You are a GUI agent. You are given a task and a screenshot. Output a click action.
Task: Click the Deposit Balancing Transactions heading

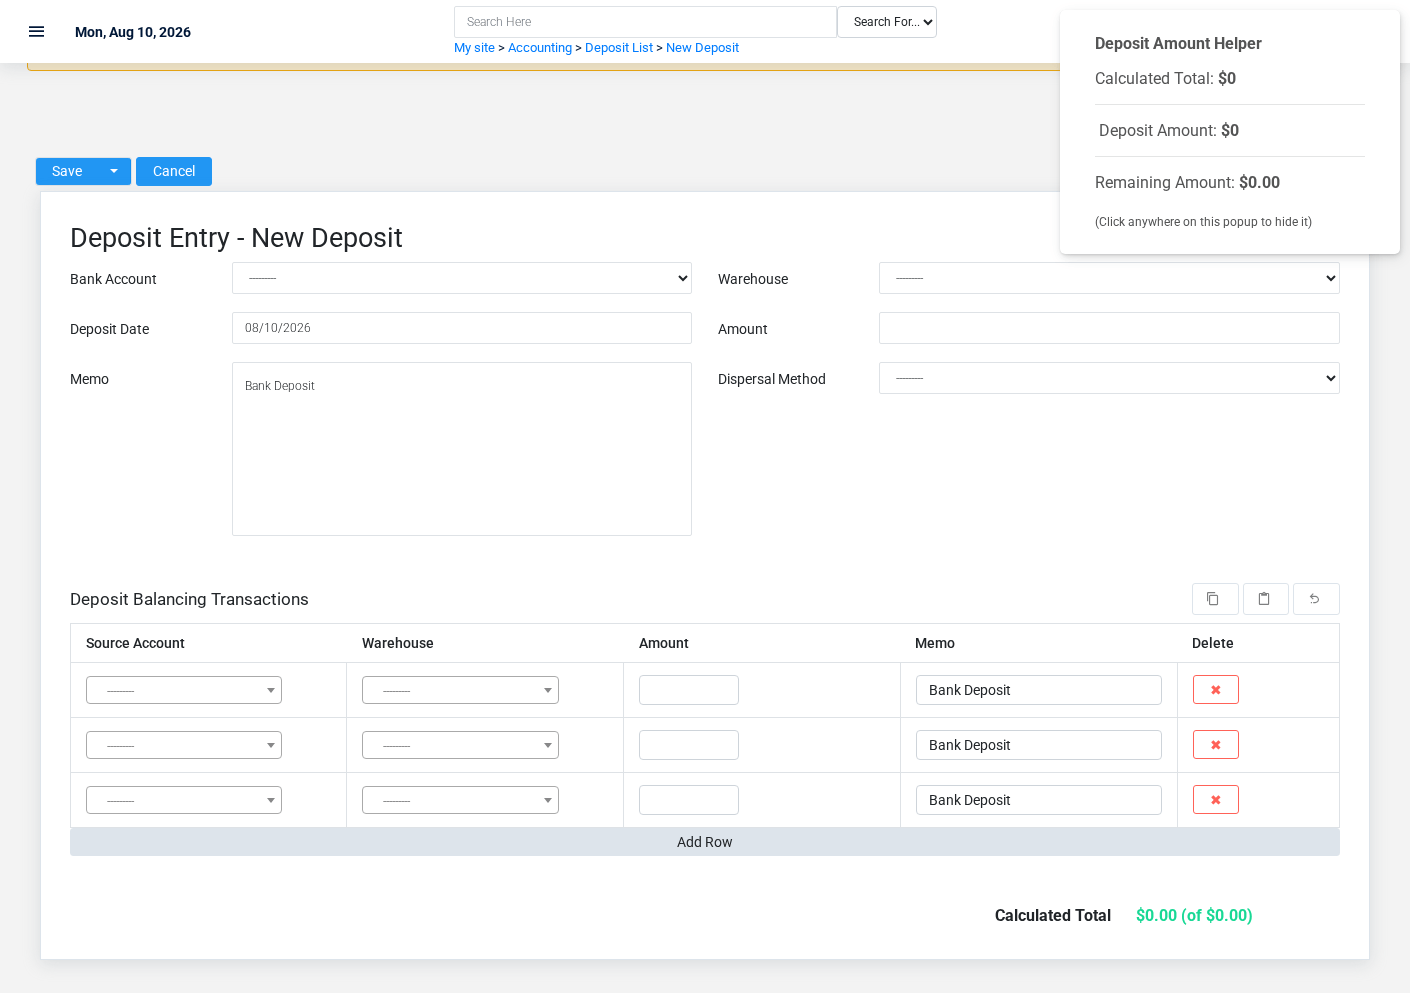tap(189, 599)
